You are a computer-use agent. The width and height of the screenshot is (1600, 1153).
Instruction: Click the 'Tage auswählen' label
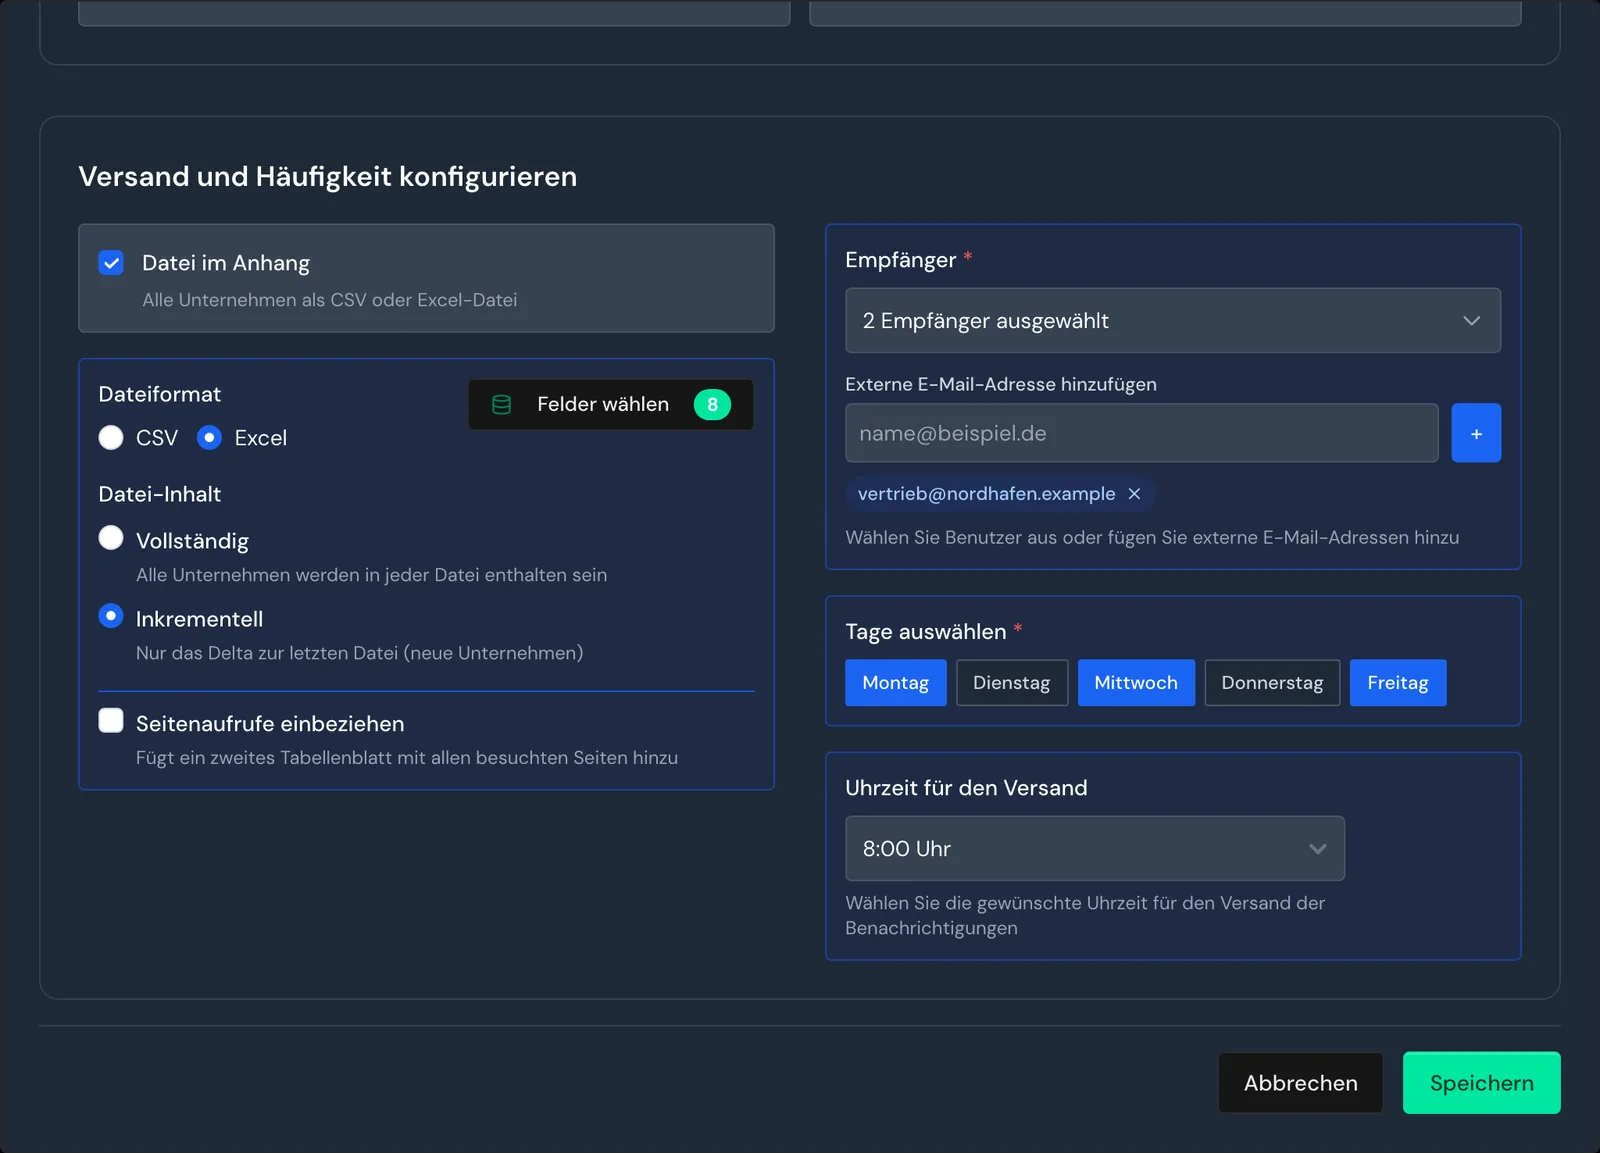click(x=926, y=632)
